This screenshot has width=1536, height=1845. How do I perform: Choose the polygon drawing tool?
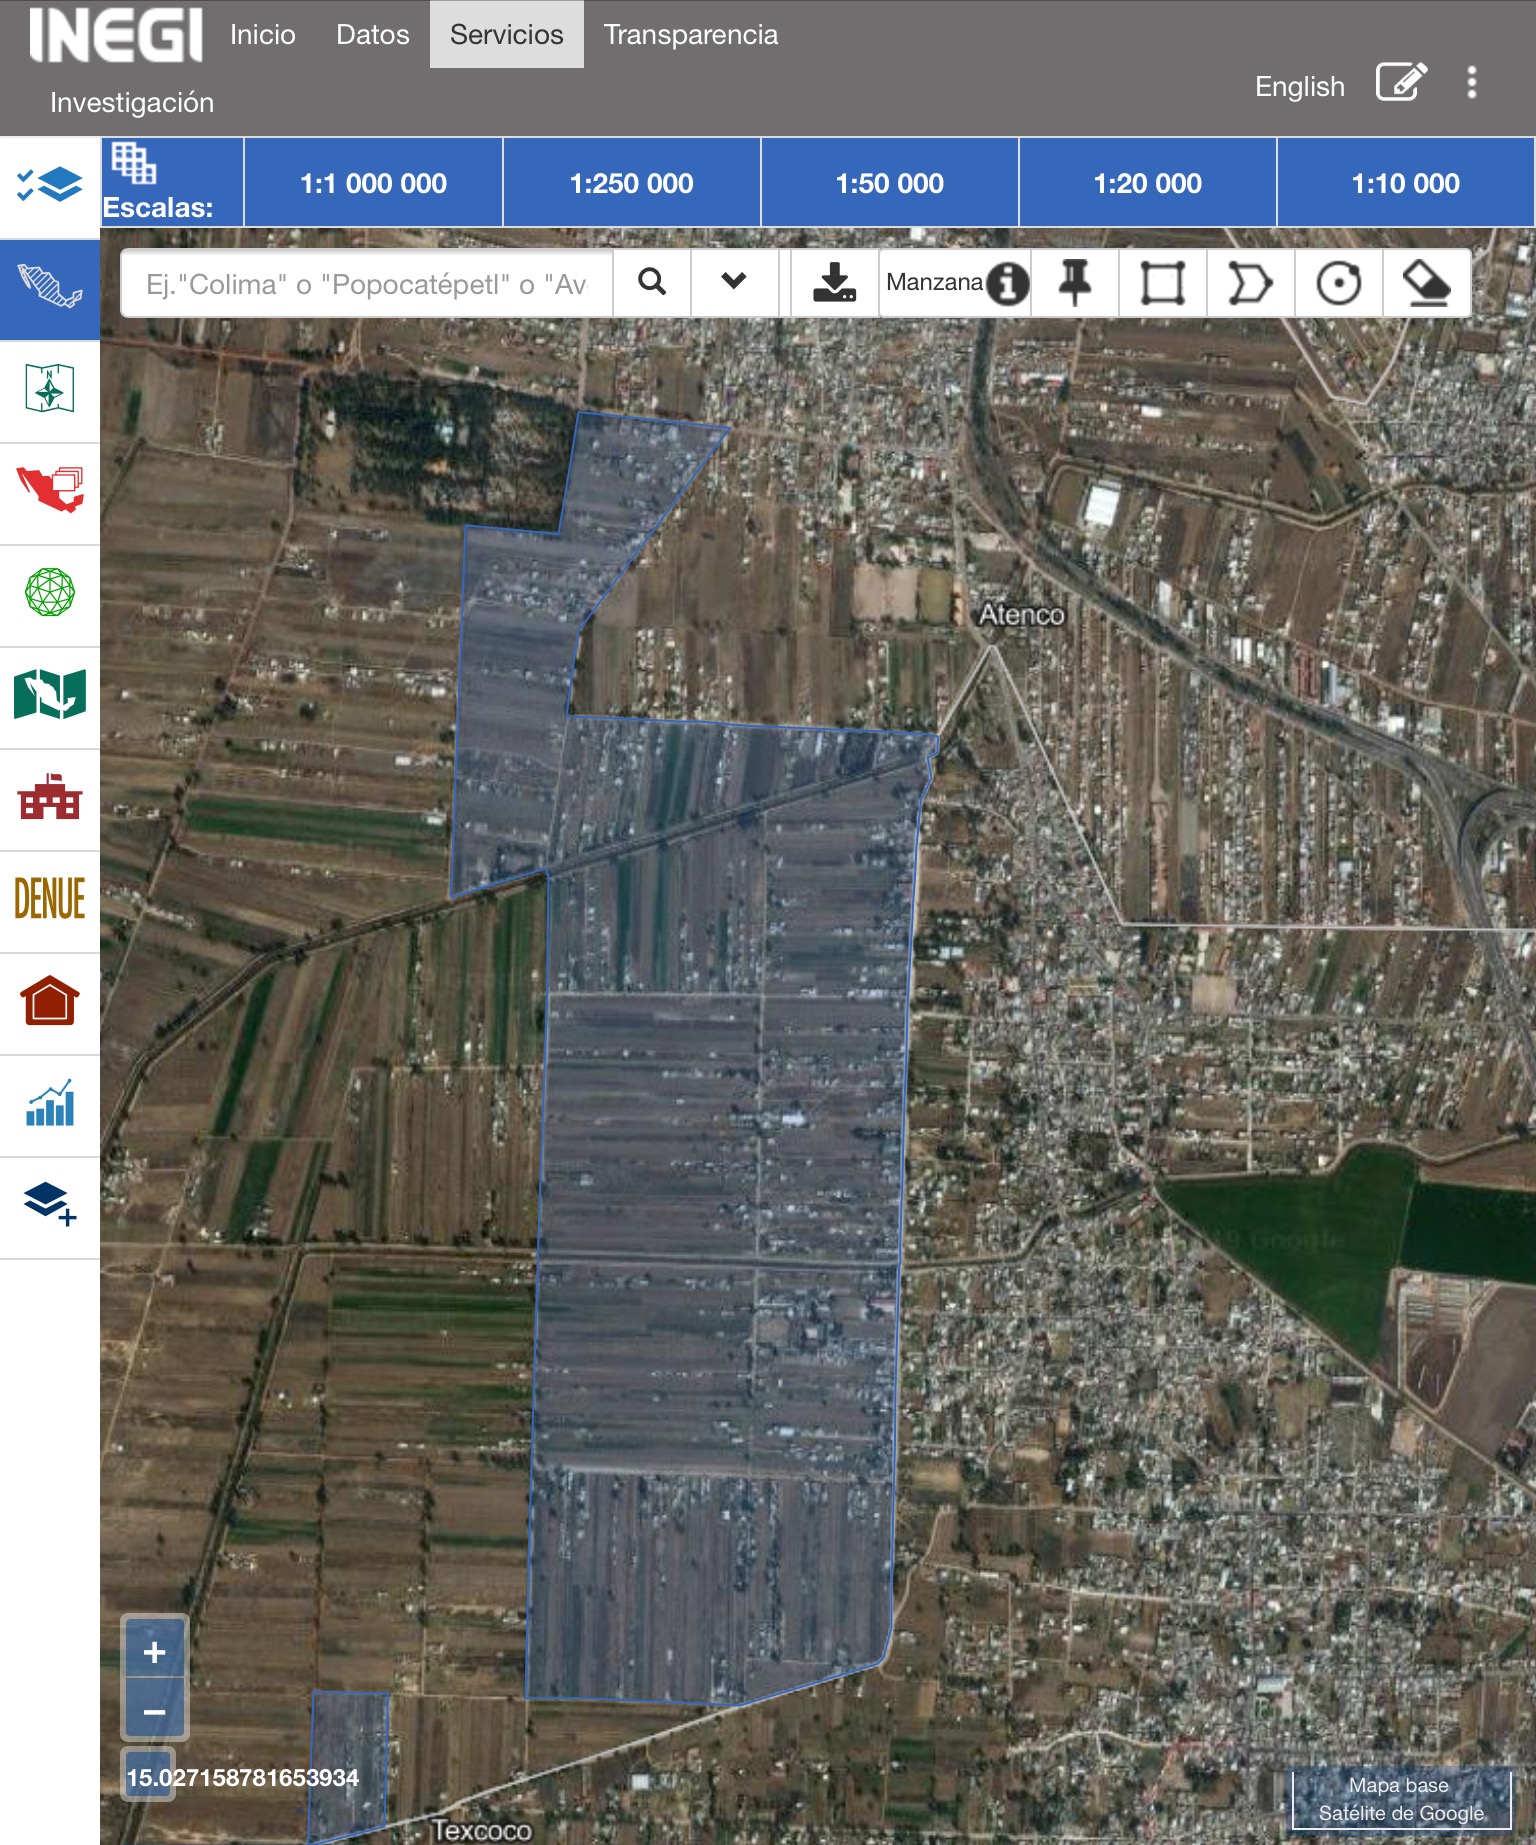[1250, 283]
